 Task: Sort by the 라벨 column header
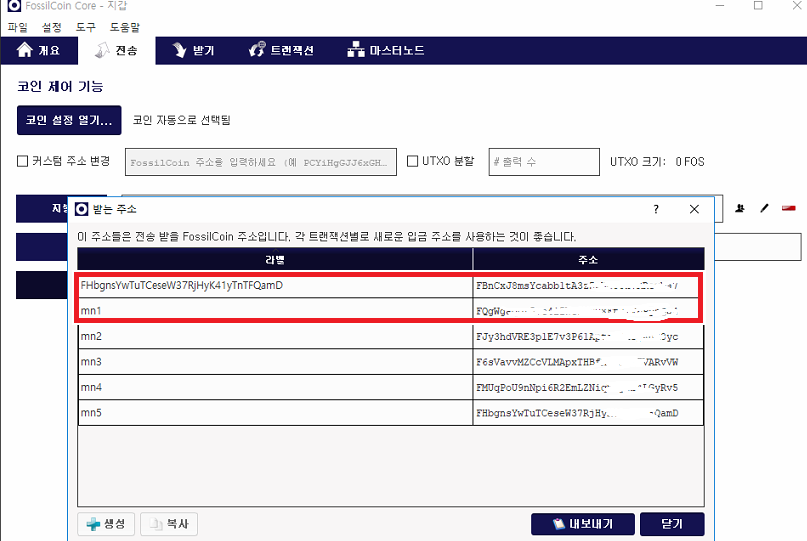[x=275, y=259]
